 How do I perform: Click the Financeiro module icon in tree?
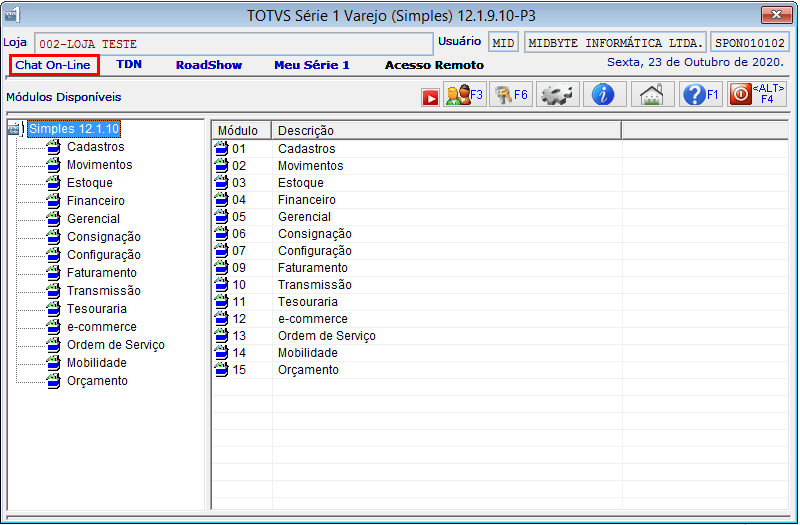[x=54, y=201]
